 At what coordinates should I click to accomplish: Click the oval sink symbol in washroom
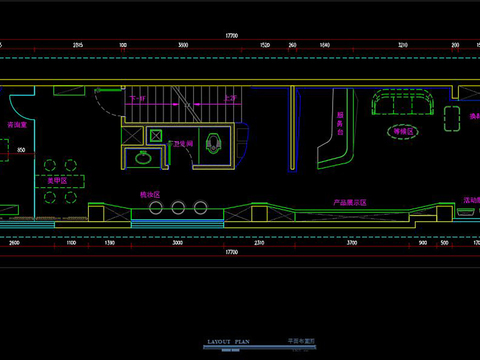[144, 158]
